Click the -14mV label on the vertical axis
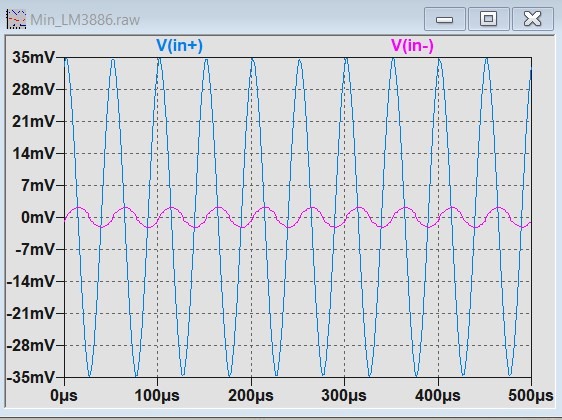562x420 pixels. click(31, 281)
